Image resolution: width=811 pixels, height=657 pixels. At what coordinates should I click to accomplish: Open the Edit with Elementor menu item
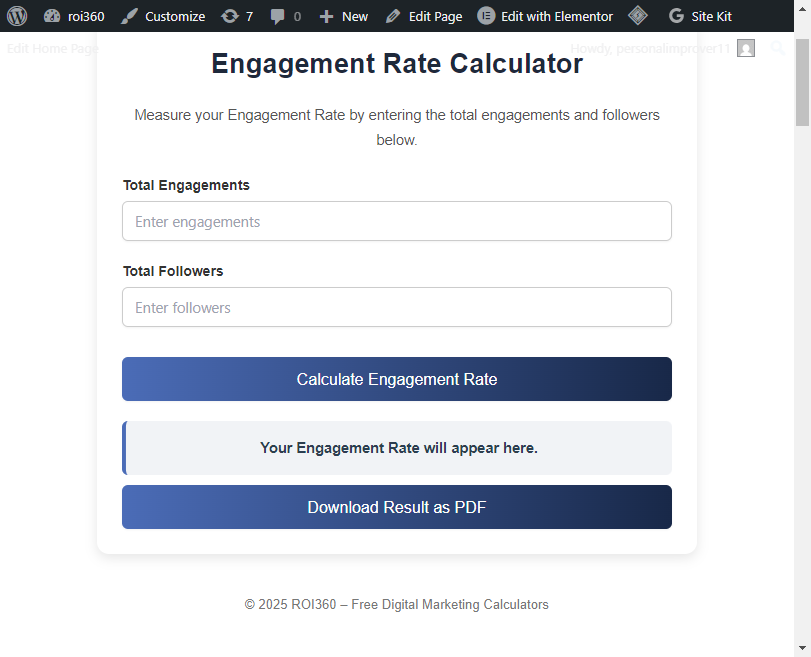pyautogui.click(x=556, y=16)
